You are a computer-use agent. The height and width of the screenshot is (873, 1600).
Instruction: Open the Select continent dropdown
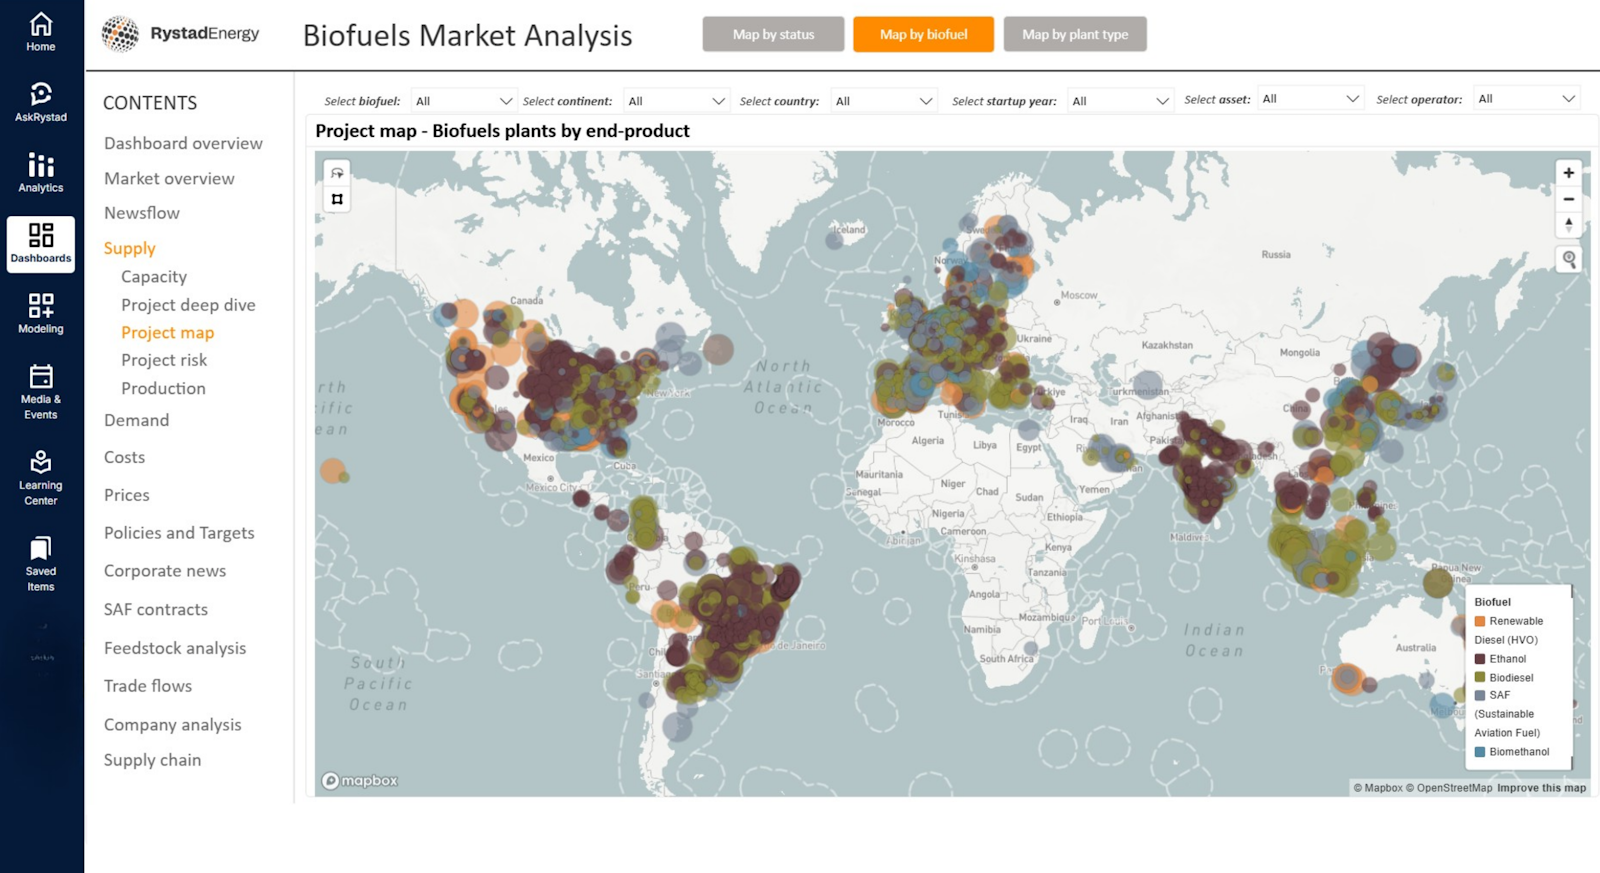click(x=676, y=101)
